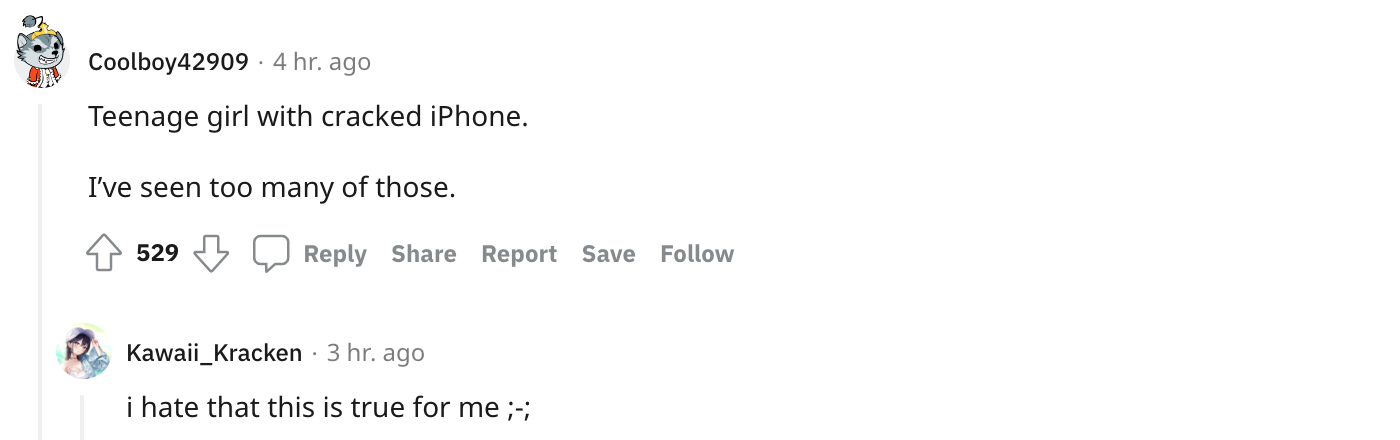Visit Coolboy42909's profile via username
Image resolution: width=1400 pixels, height=440 pixels.
(x=168, y=62)
